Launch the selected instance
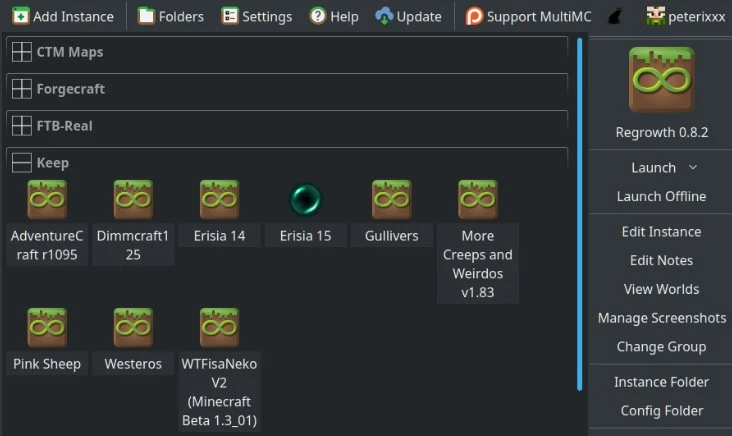 [653, 168]
